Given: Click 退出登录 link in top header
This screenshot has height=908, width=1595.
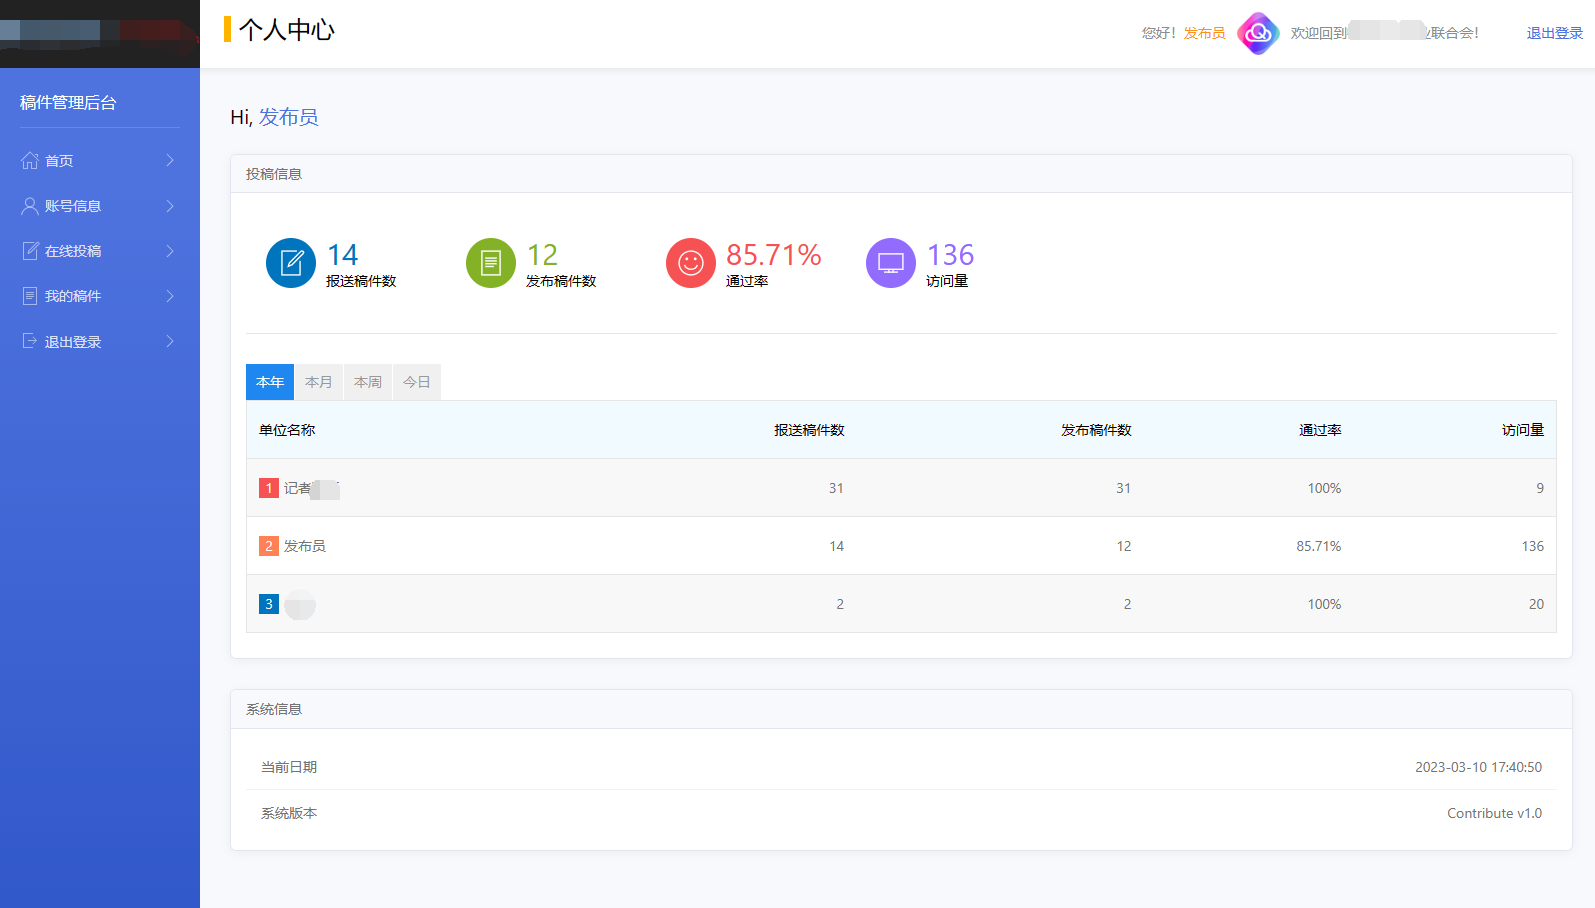Looking at the screenshot, I should point(1554,33).
